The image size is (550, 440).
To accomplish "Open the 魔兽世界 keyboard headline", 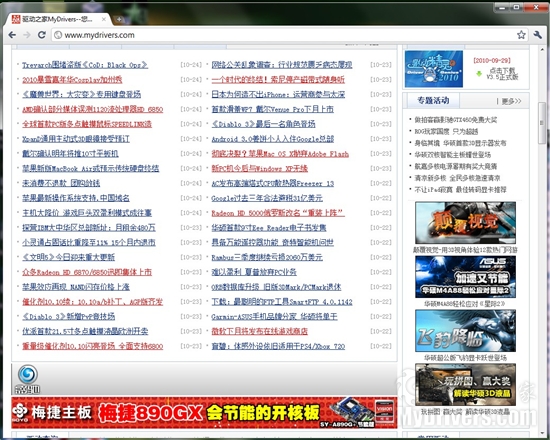I will 81,94.
